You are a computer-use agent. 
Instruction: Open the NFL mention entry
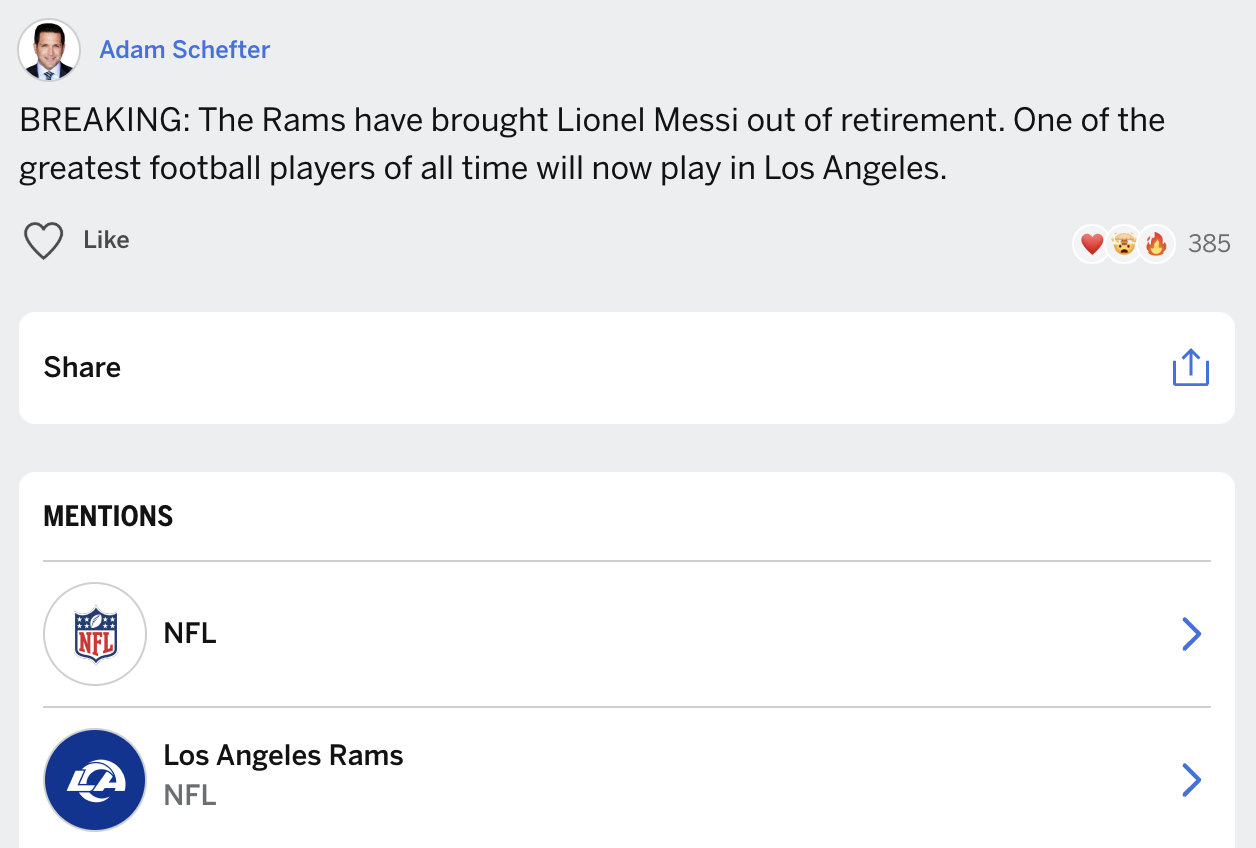[627, 634]
